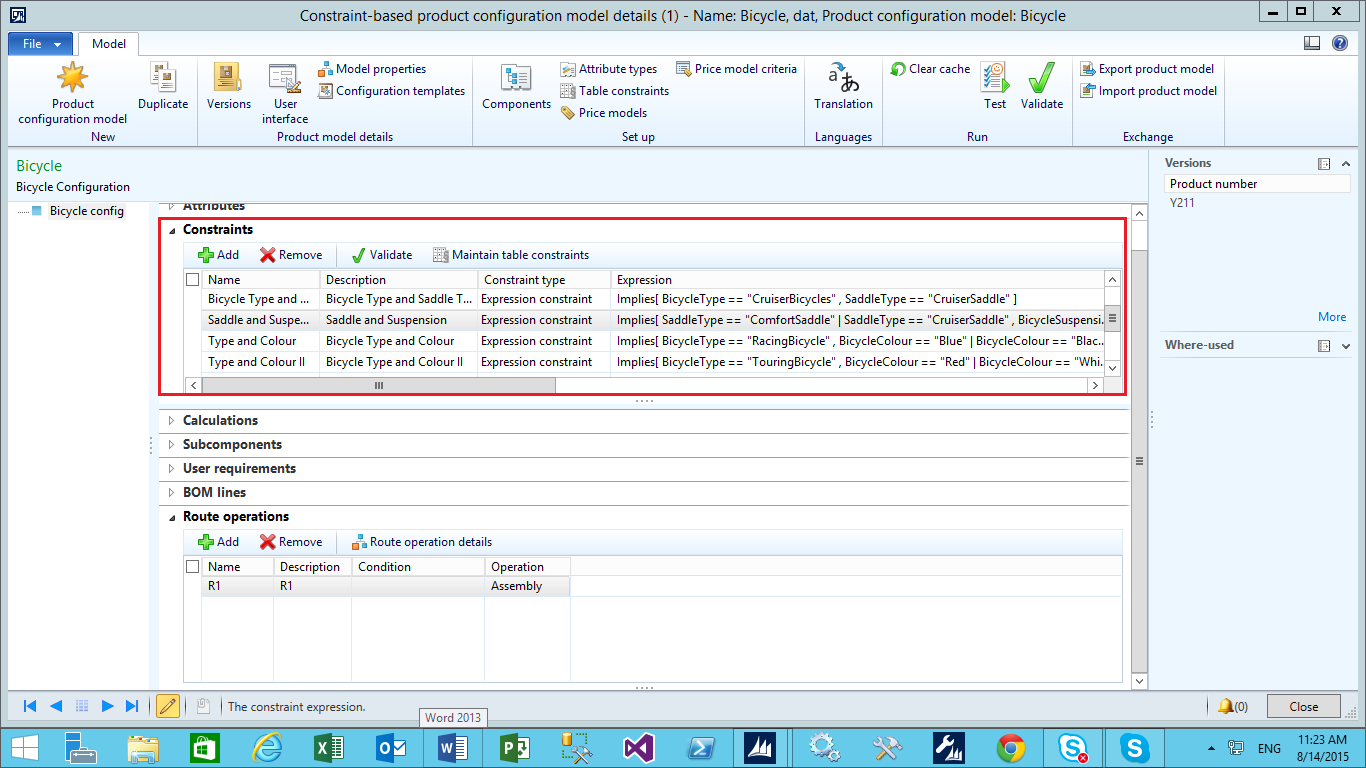Open Route operation details
The width and height of the screenshot is (1366, 768).
(421, 542)
